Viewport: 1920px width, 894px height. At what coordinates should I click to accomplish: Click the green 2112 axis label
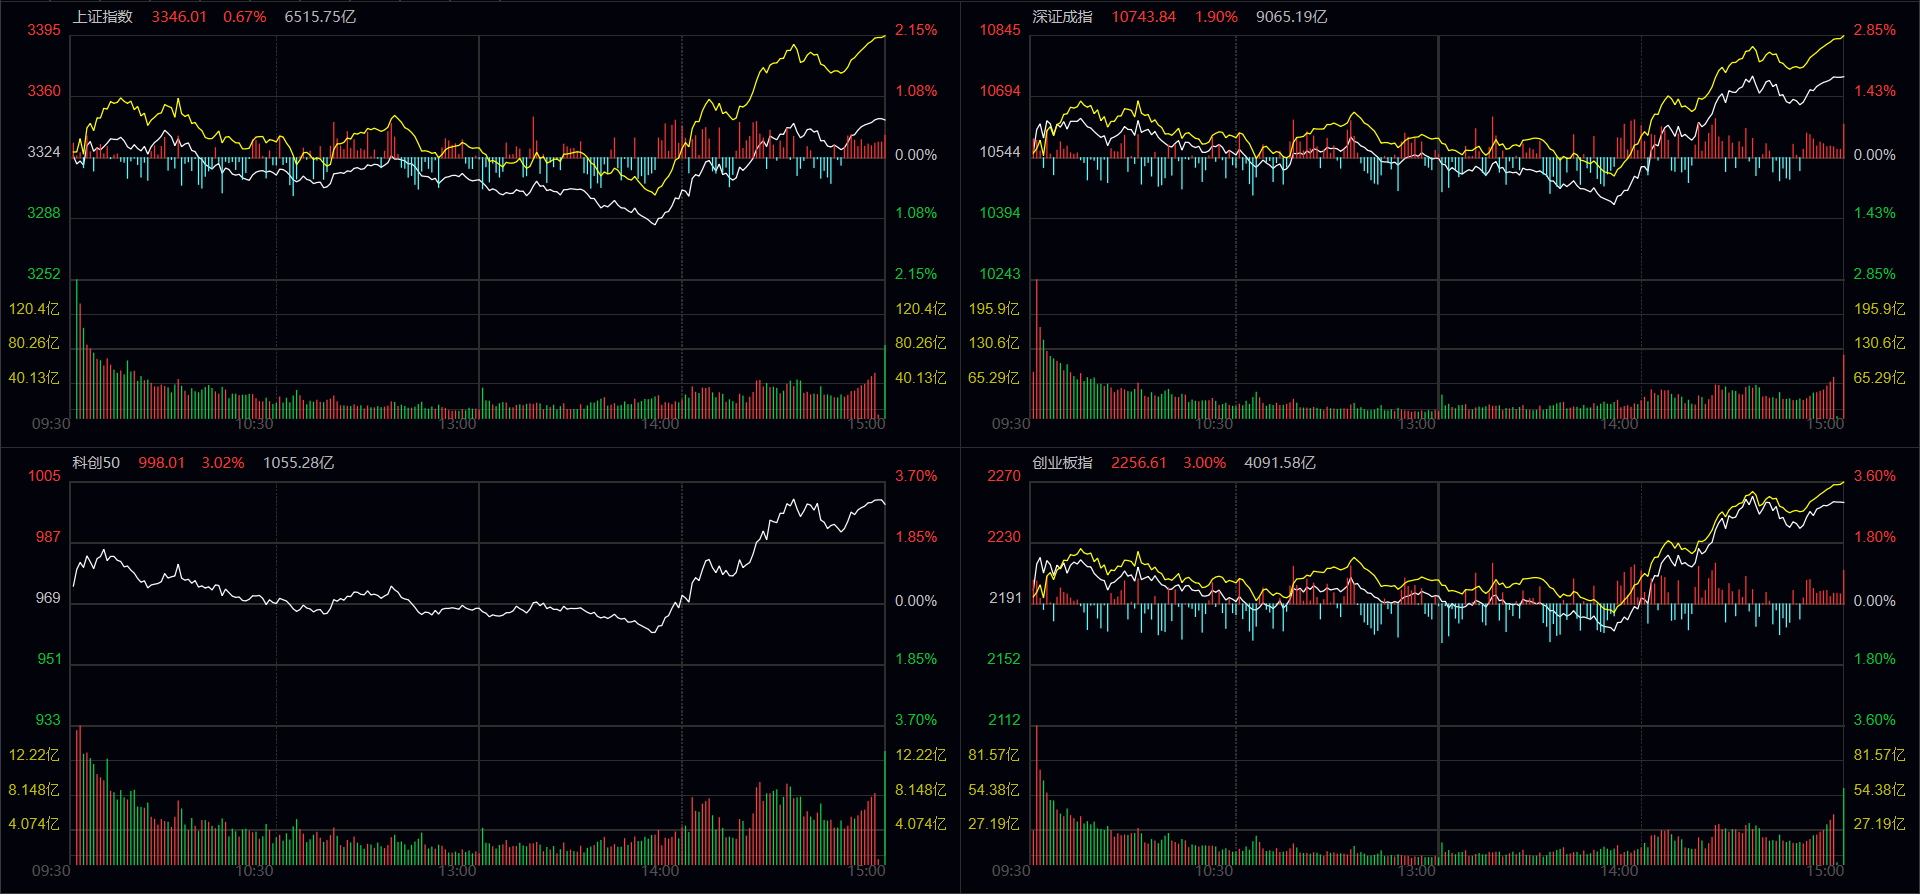(1004, 720)
